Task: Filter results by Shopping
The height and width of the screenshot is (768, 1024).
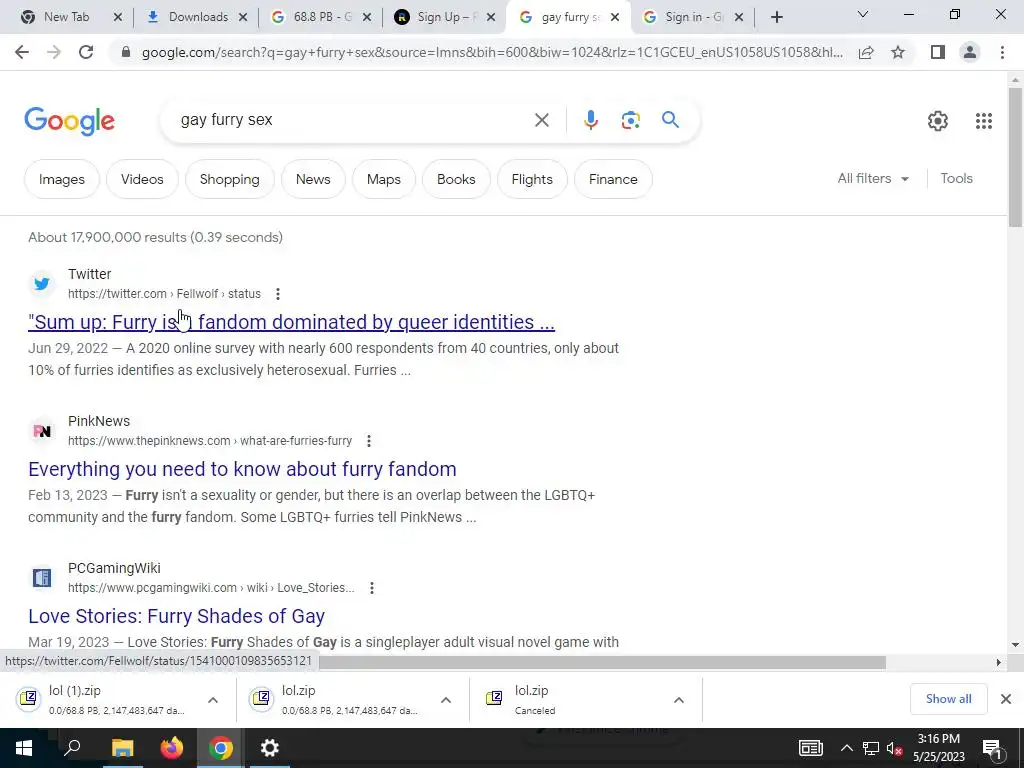Action: pyautogui.click(x=229, y=179)
